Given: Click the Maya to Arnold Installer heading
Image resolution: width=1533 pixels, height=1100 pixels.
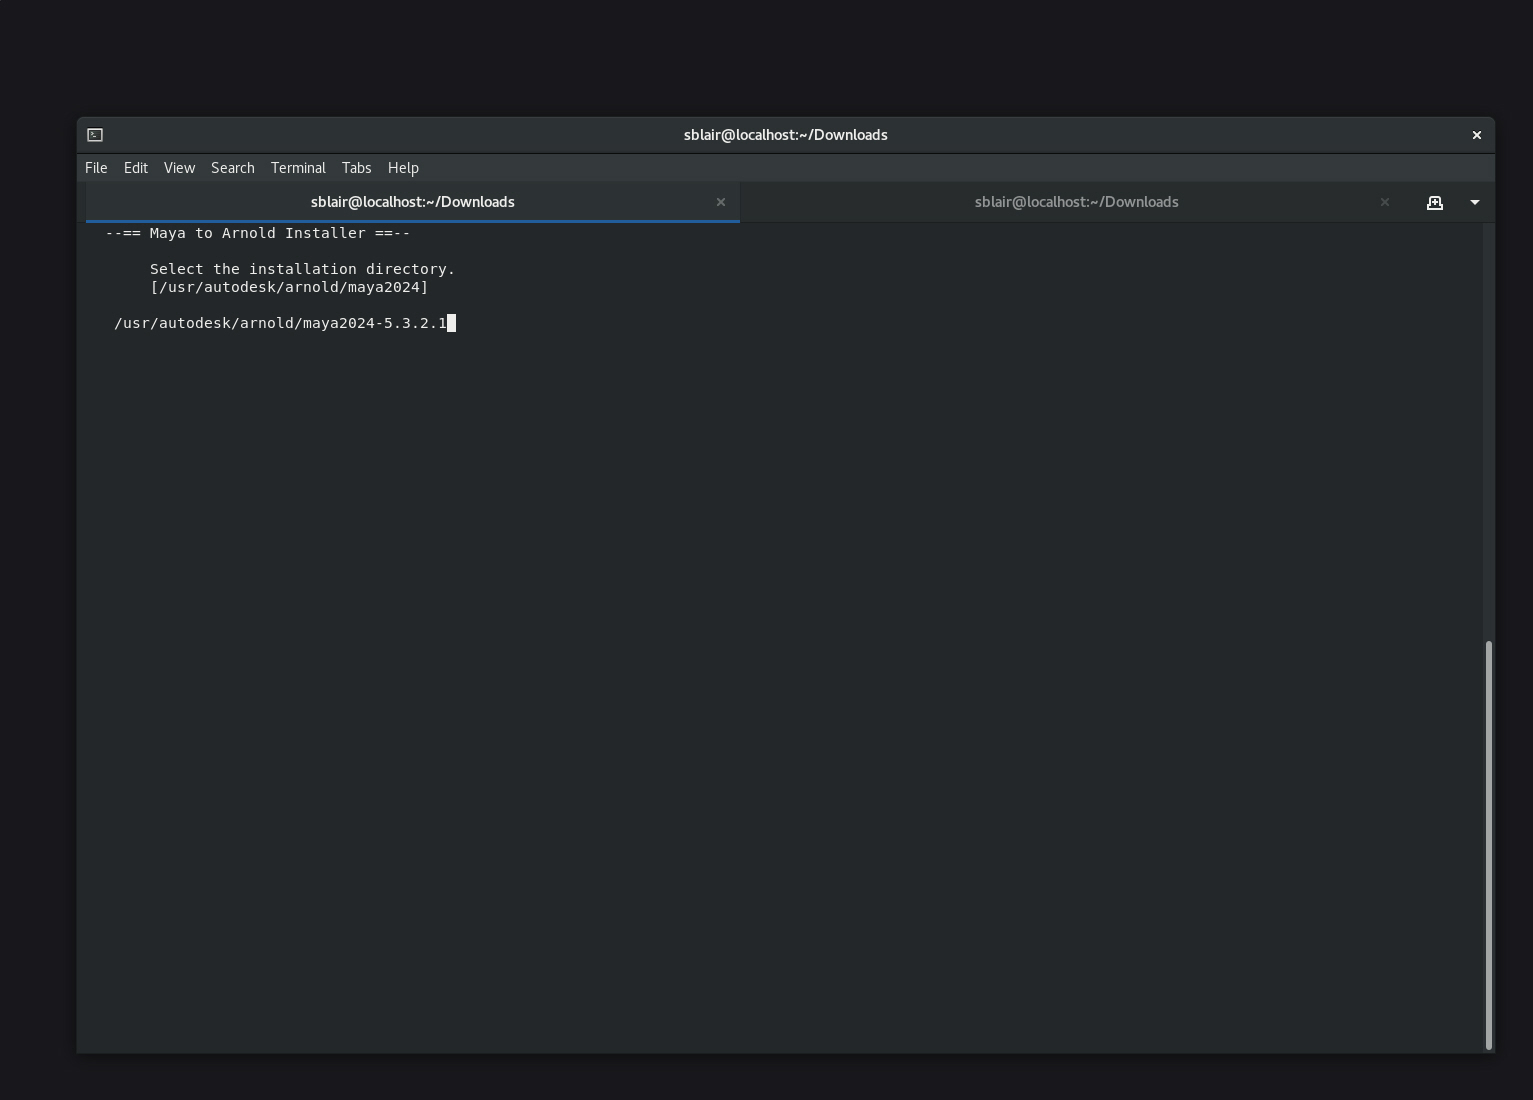Looking at the screenshot, I should 256,233.
